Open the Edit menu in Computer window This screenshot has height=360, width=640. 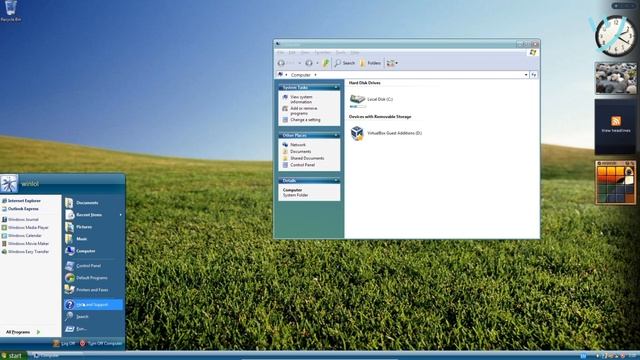click(x=292, y=53)
